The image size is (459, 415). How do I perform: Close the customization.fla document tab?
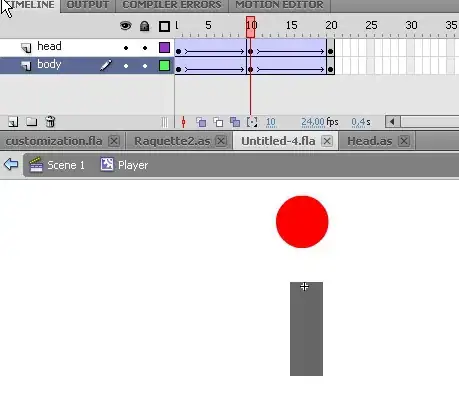pyautogui.click(x=114, y=141)
